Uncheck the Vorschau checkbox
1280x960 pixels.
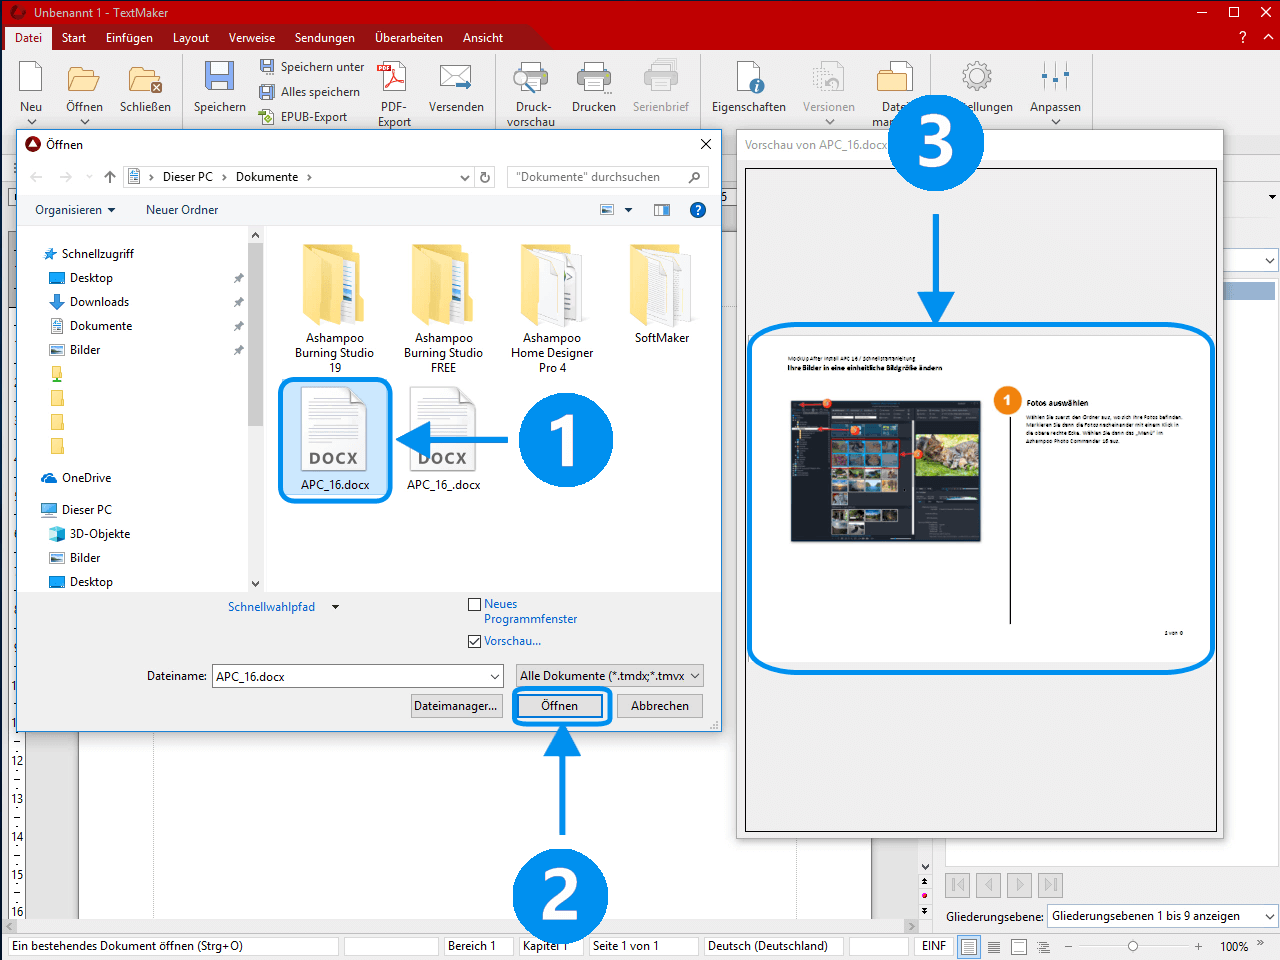click(x=475, y=641)
